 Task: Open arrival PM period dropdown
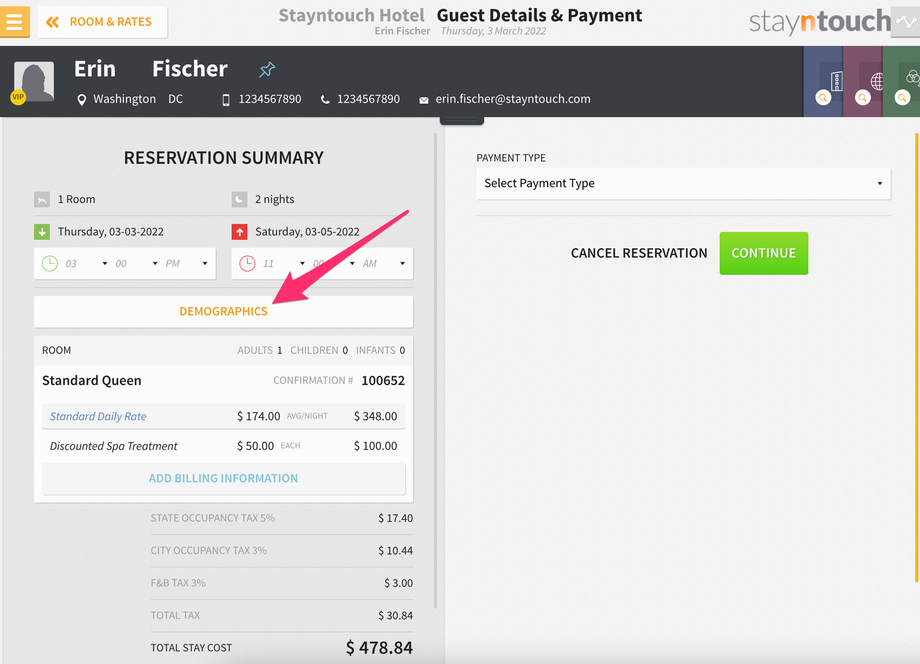tap(187, 264)
